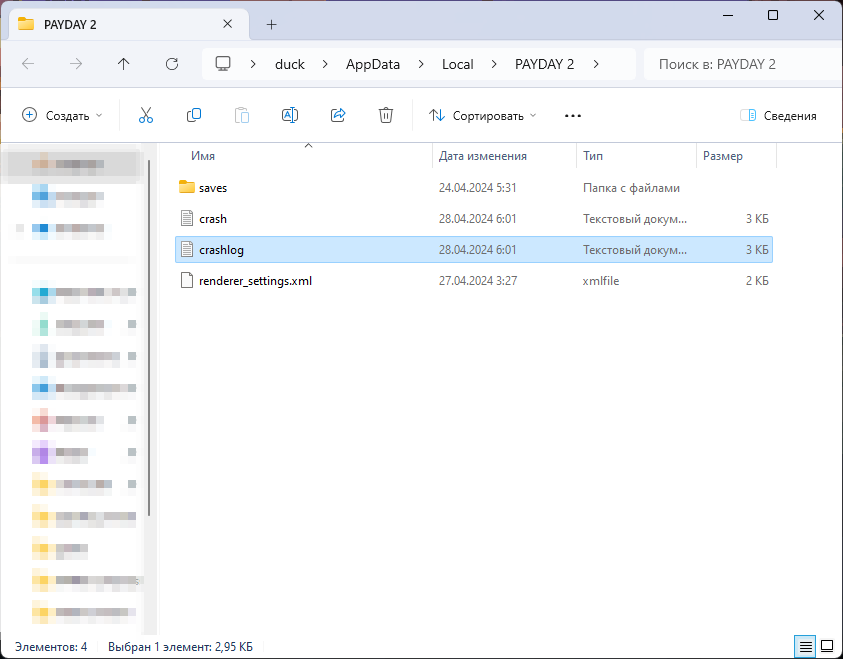Viewport: 843px width, 659px height.
Task: Maximize the Explorer window
Action: (773, 15)
